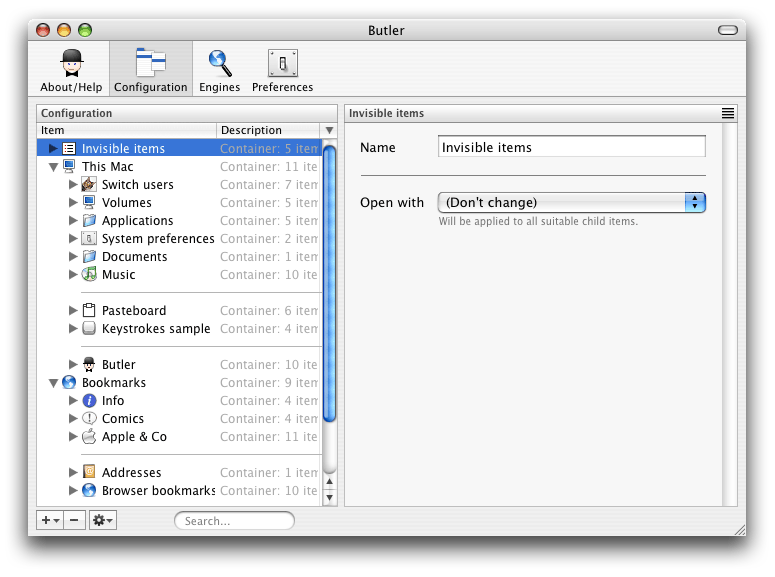Click the Music item's icon

tap(89, 275)
